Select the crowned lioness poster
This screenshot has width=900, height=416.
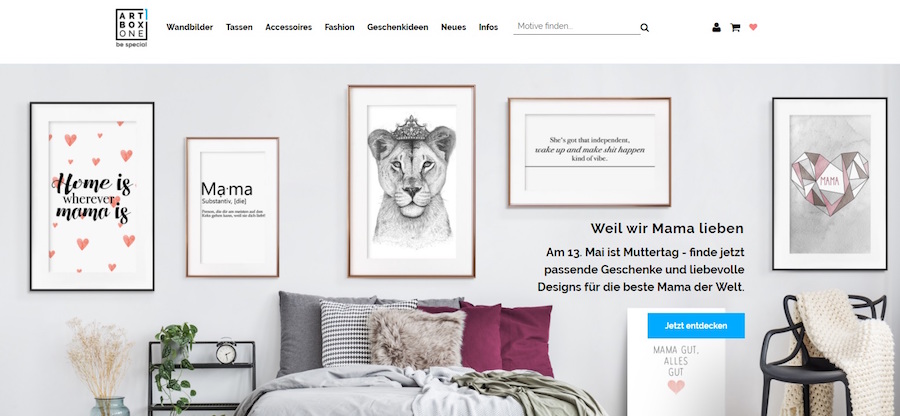click(x=412, y=181)
